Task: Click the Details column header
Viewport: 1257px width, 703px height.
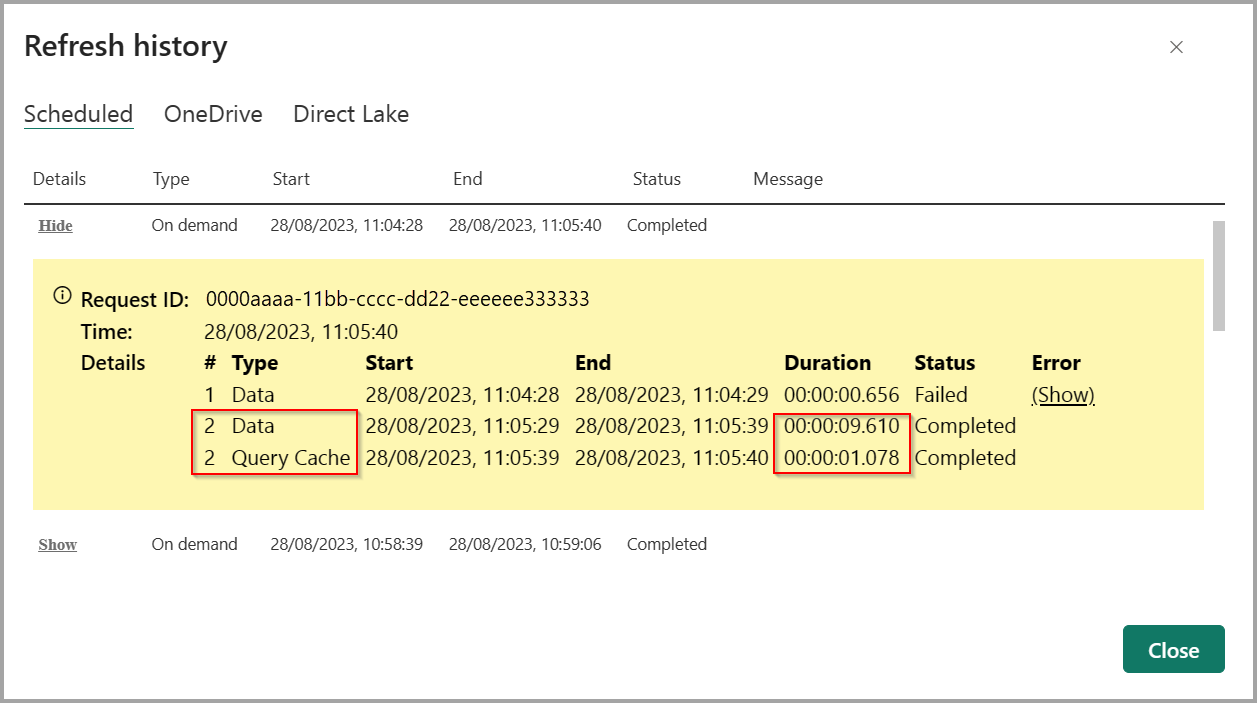Action: (59, 178)
